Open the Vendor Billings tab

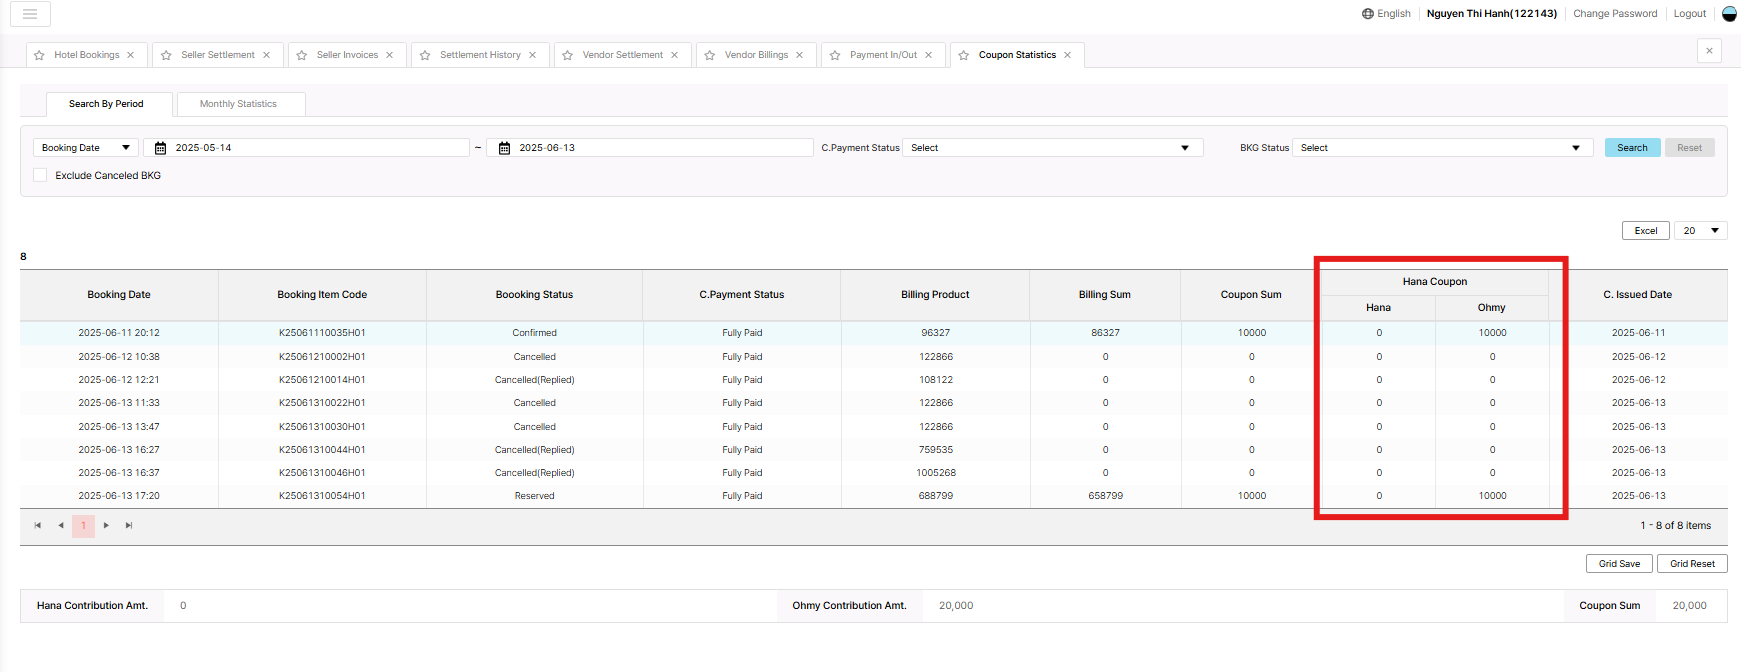(x=756, y=55)
